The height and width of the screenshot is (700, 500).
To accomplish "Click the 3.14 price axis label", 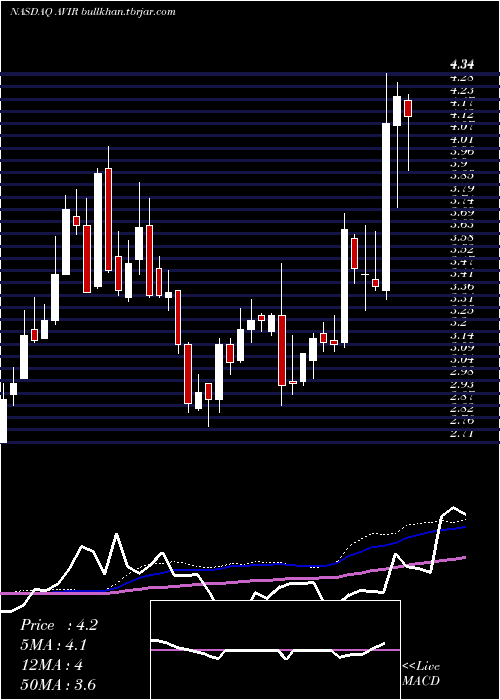I will 462,336.
